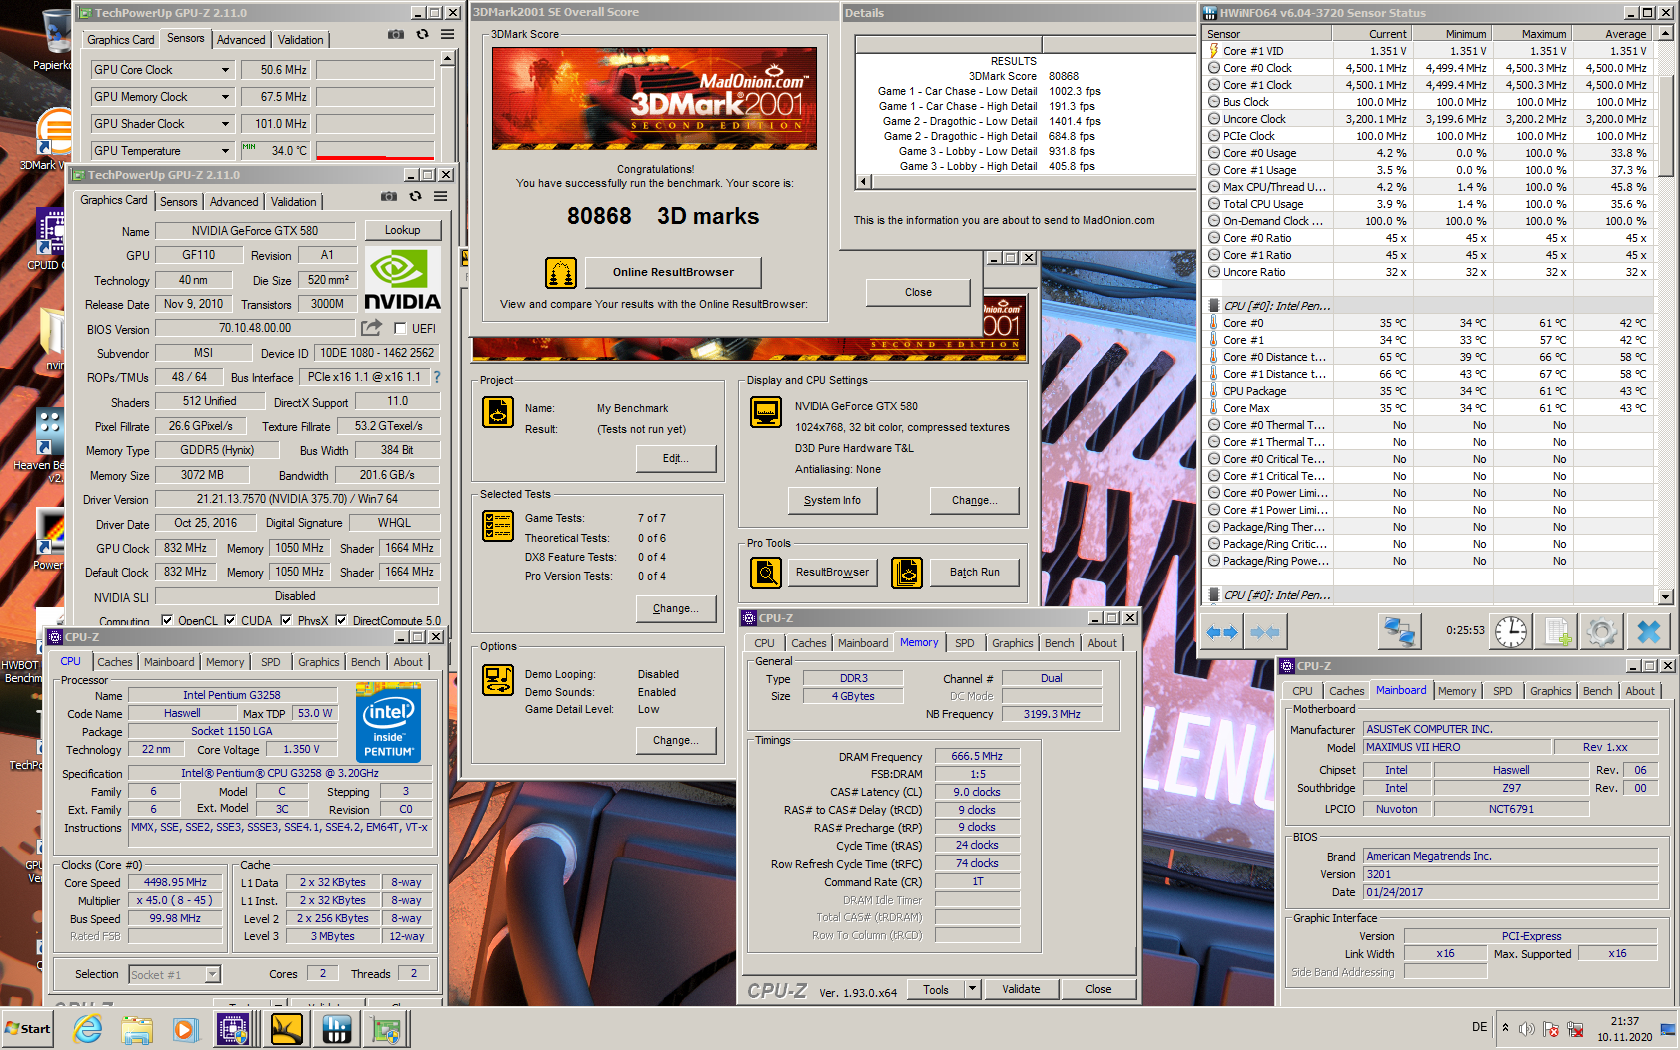Viewport: 1680px width, 1050px height.
Task: Click horizontal scrollbar left arrow in Details results
Action: pyautogui.click(x=865, y=182)
